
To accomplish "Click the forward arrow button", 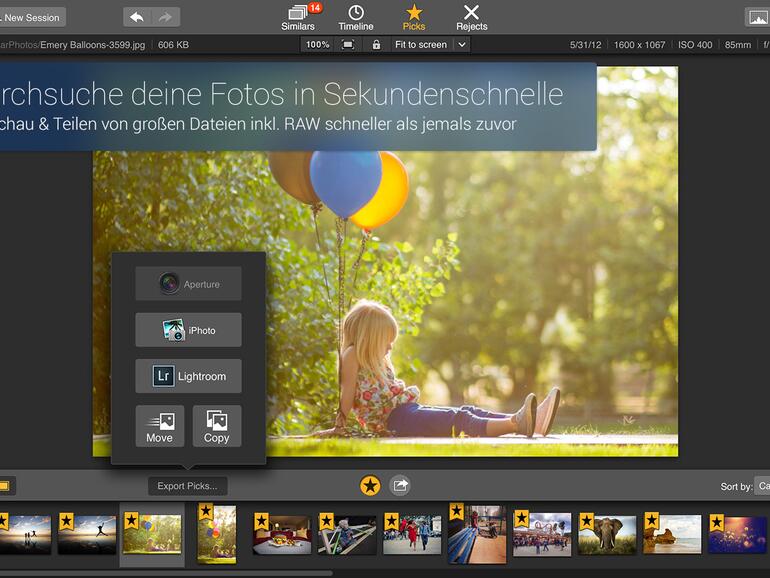I will pyautogui.click(x=166, y=18).
